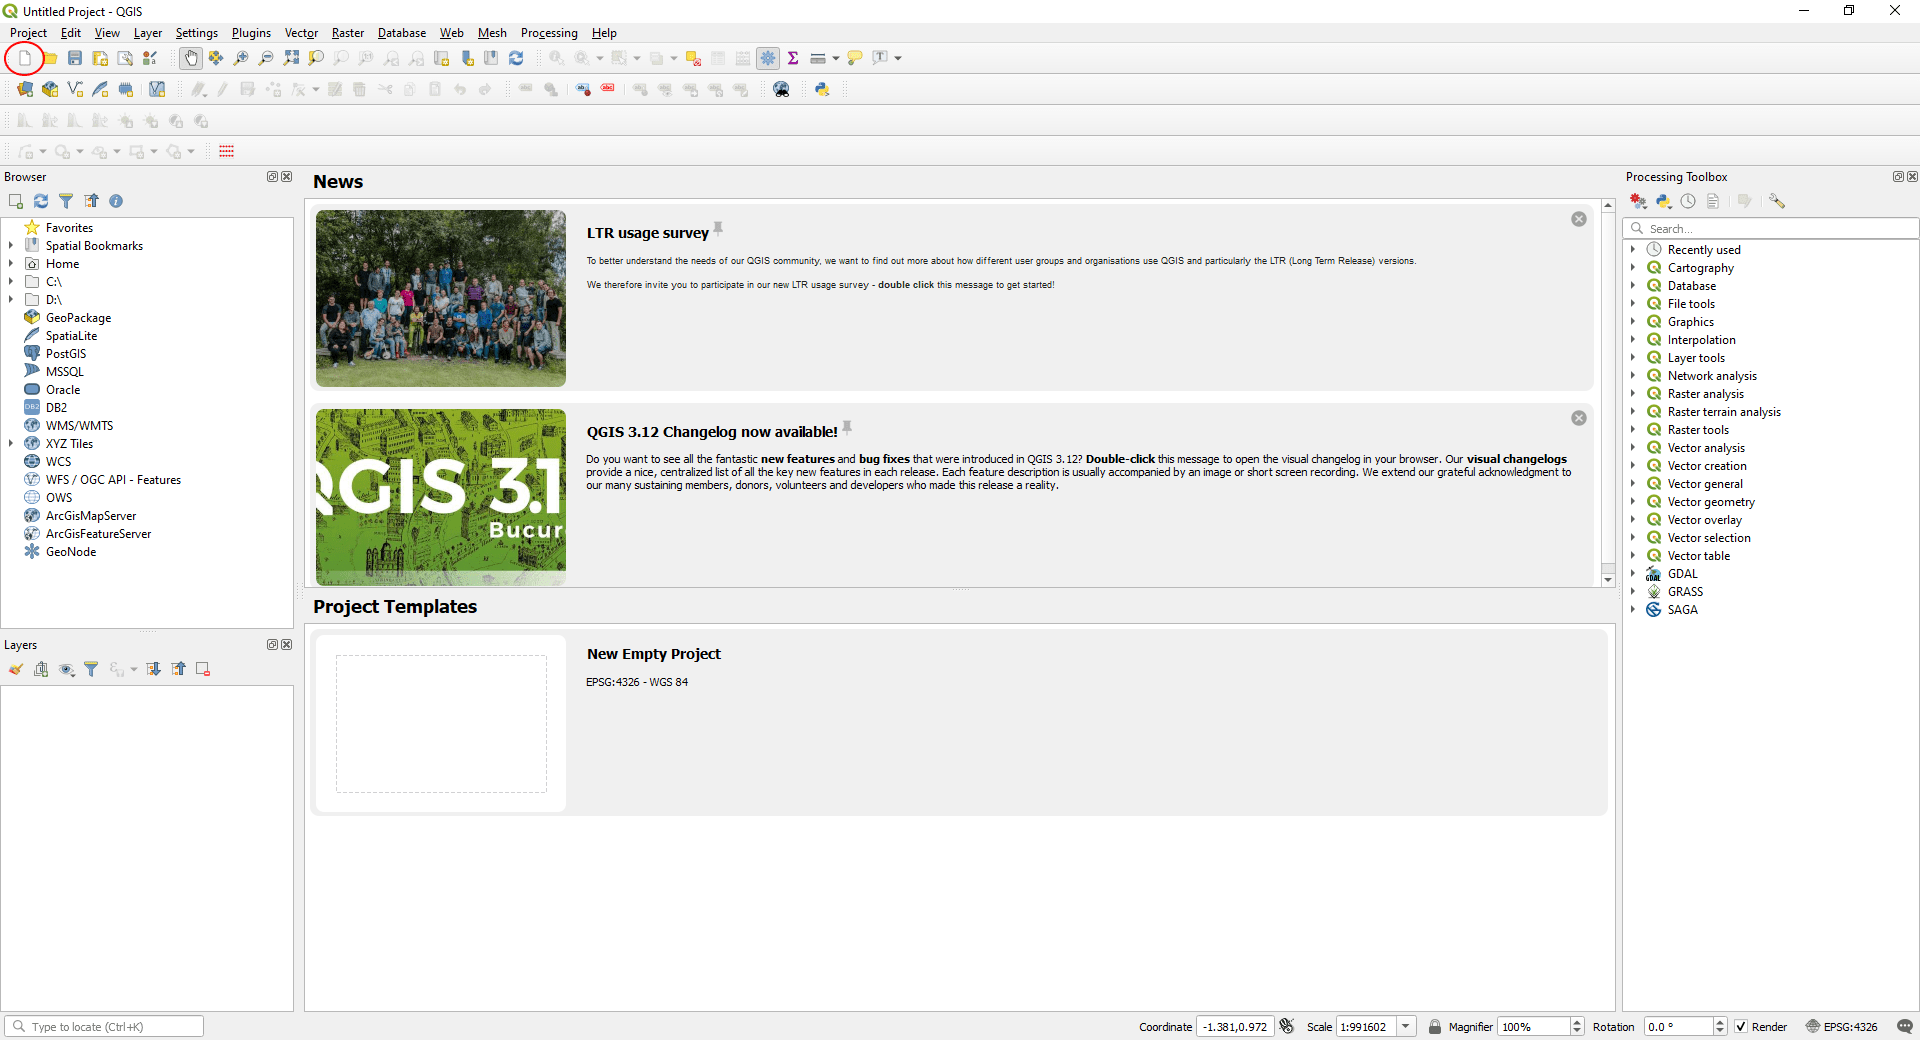Select the PostGIS entry in Browser
The width and height of the screenshot is (1920, 1040).
(66, 354)
